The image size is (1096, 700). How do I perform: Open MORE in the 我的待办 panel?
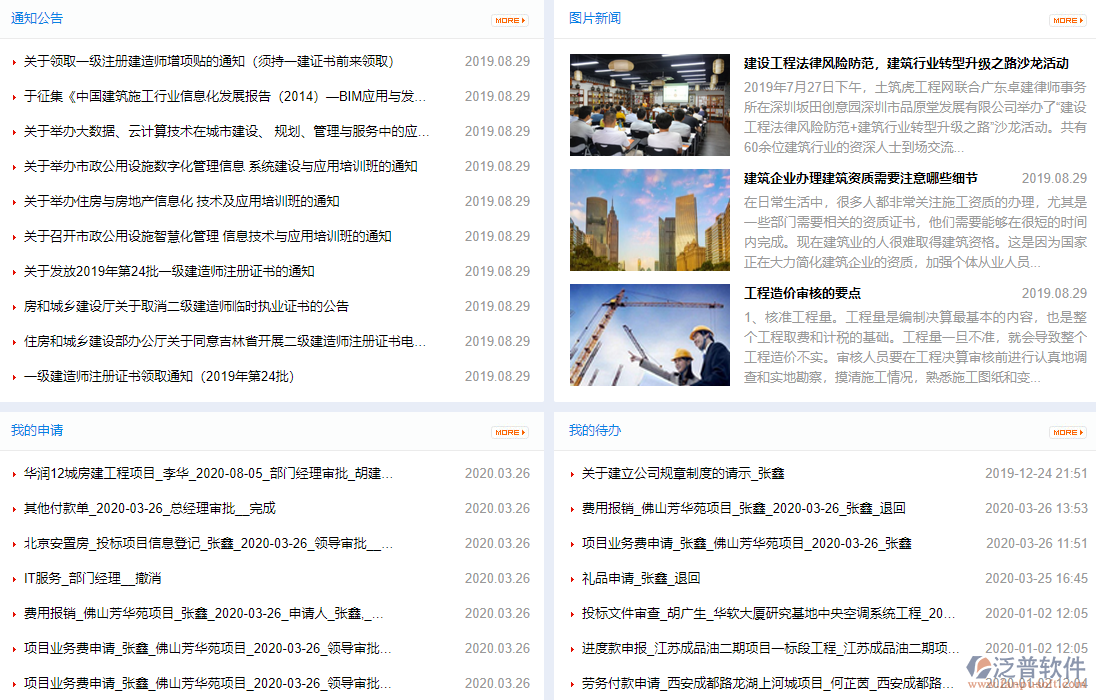click(1066, 432)
